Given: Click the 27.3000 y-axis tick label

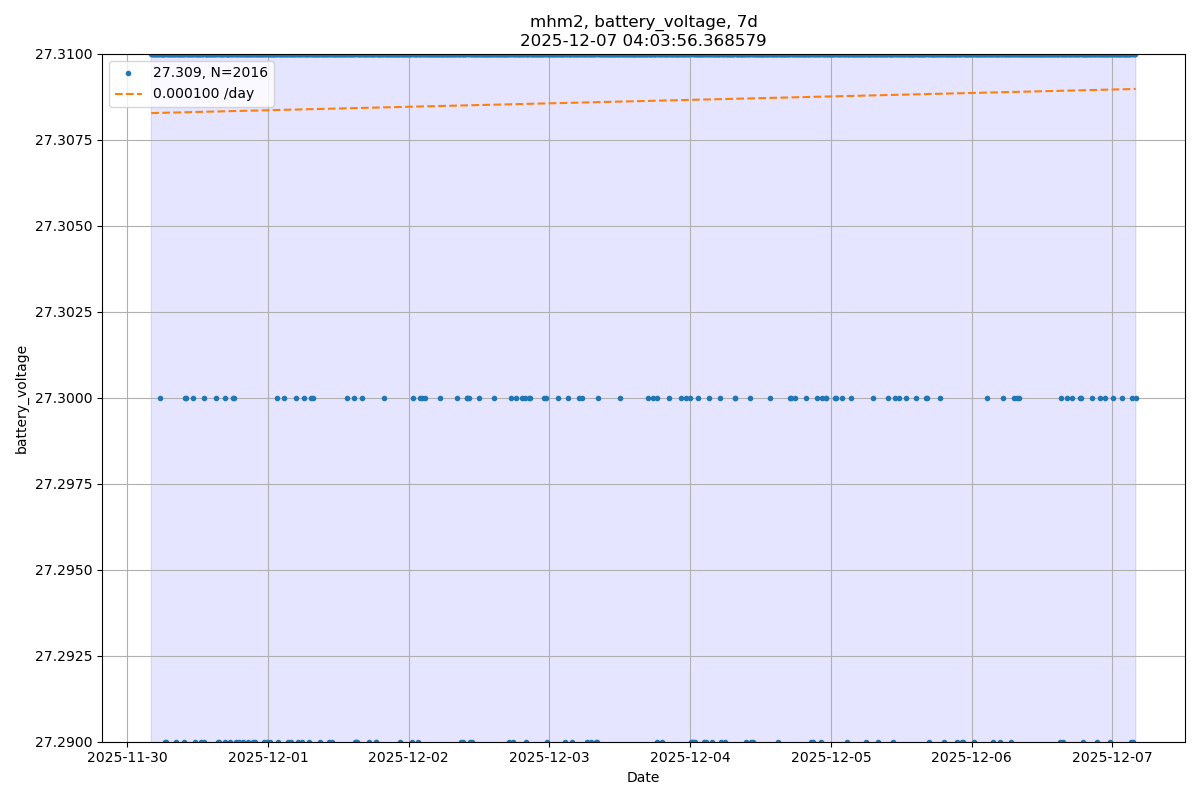Looking at the screenshot, I should pos(63,398).
